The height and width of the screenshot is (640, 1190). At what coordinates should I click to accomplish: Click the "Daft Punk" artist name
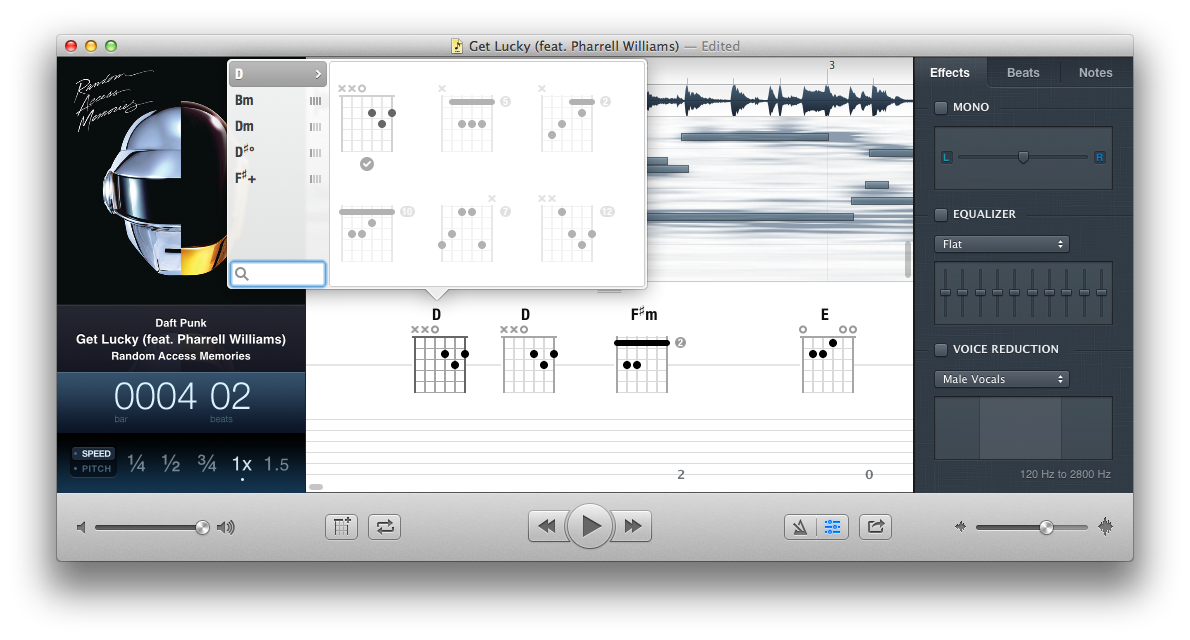point(181,323)
